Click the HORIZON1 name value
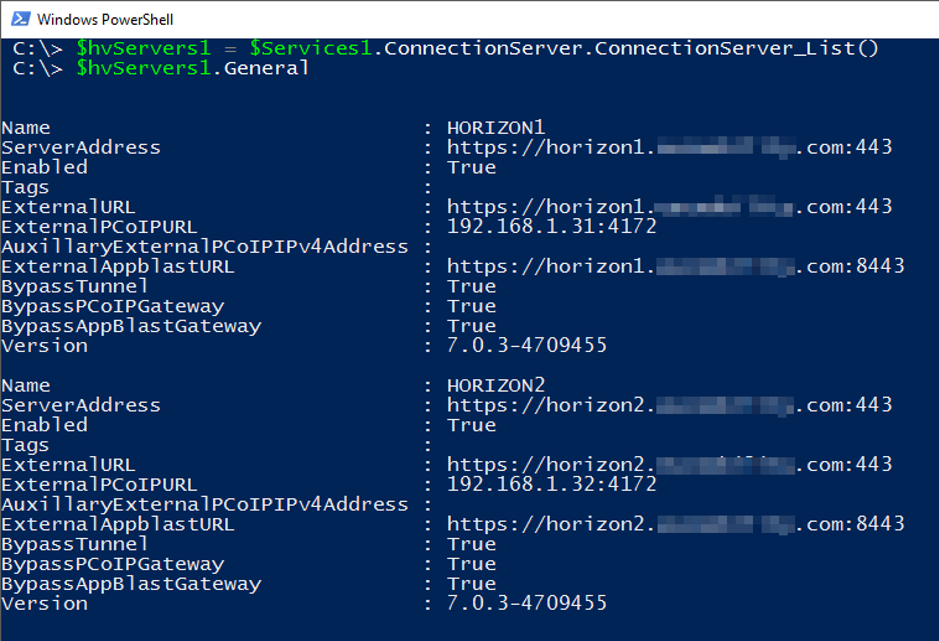This screenshot has height=641, width=939. [x=496, y=128]
